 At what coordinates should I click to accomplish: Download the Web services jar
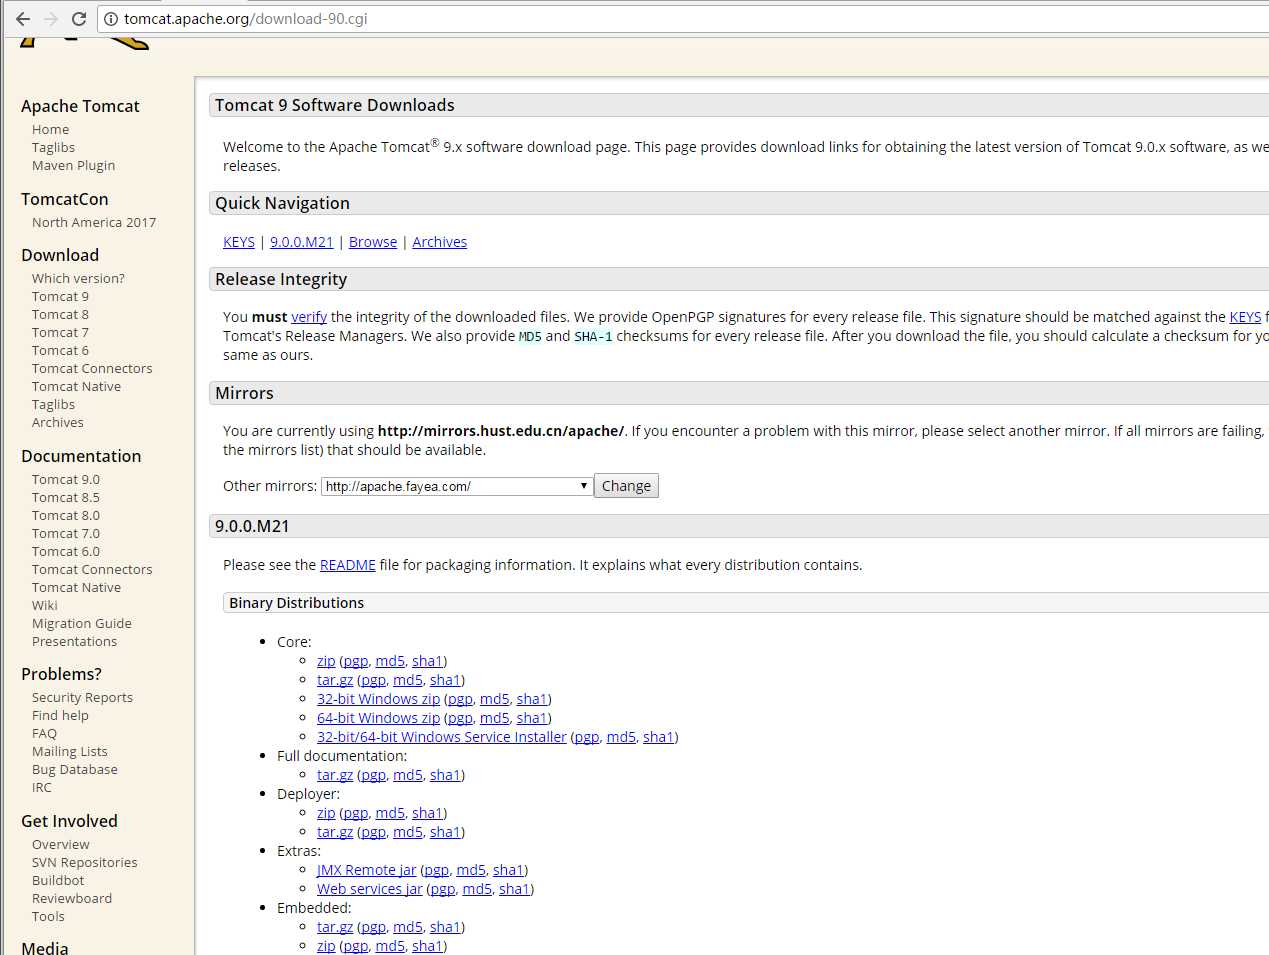click(370, 889)
